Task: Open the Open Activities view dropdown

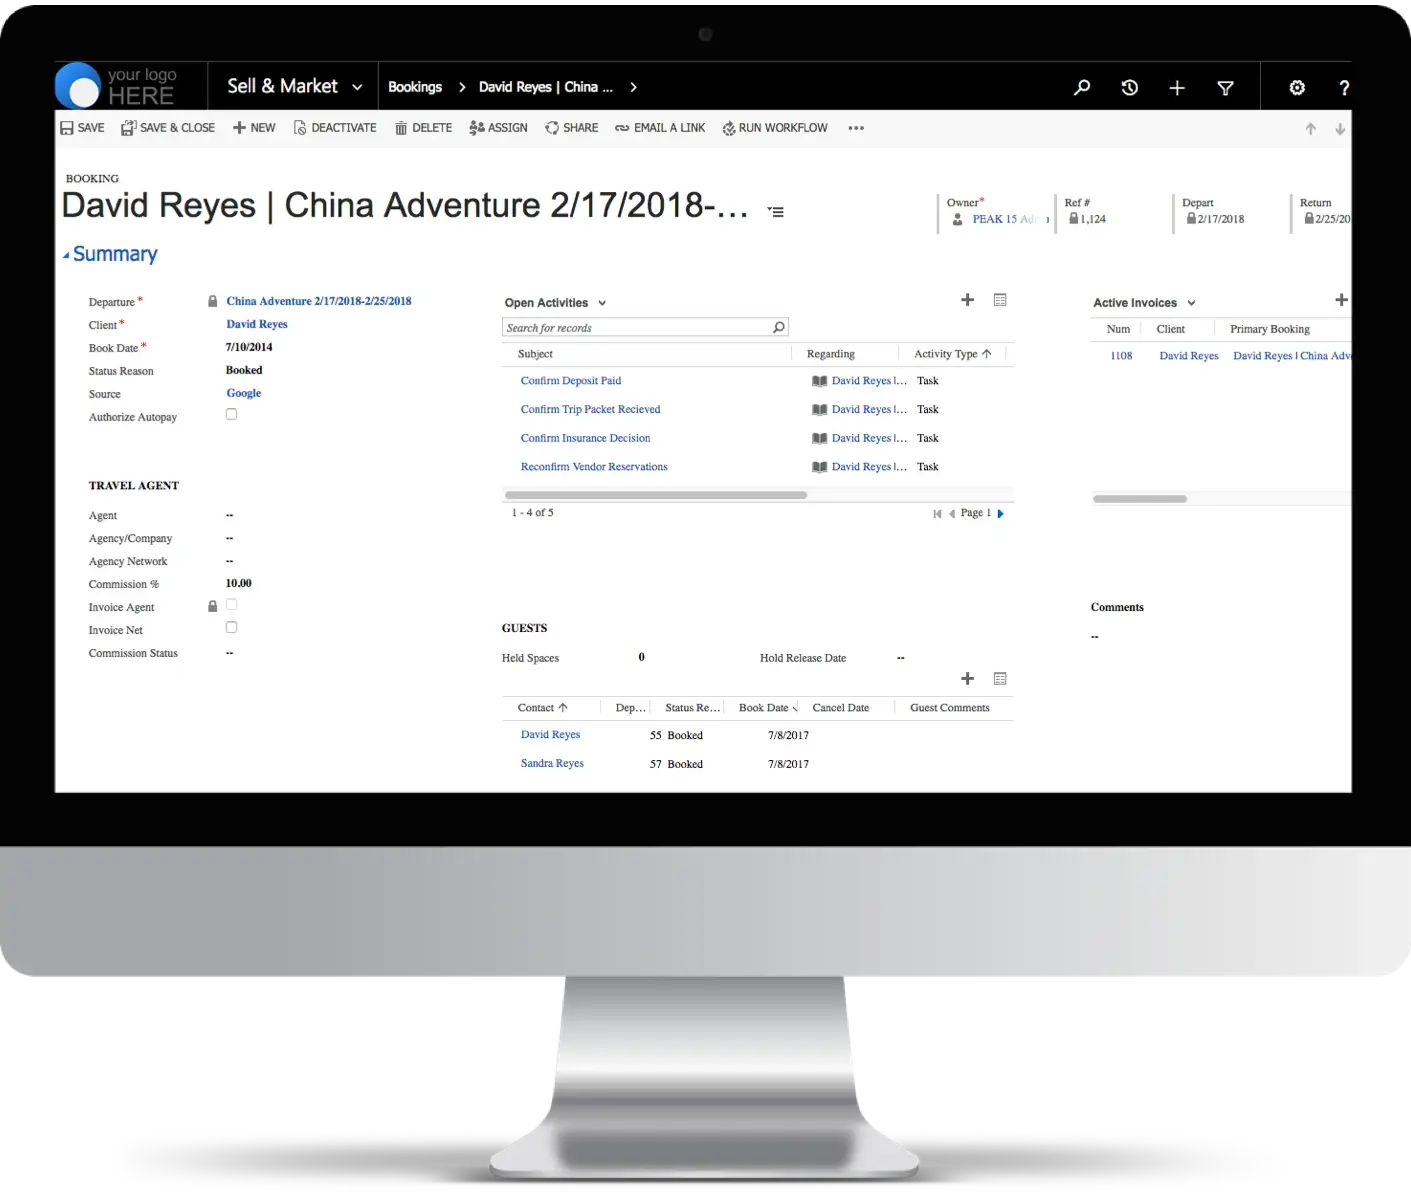Action: pos(602,303)
